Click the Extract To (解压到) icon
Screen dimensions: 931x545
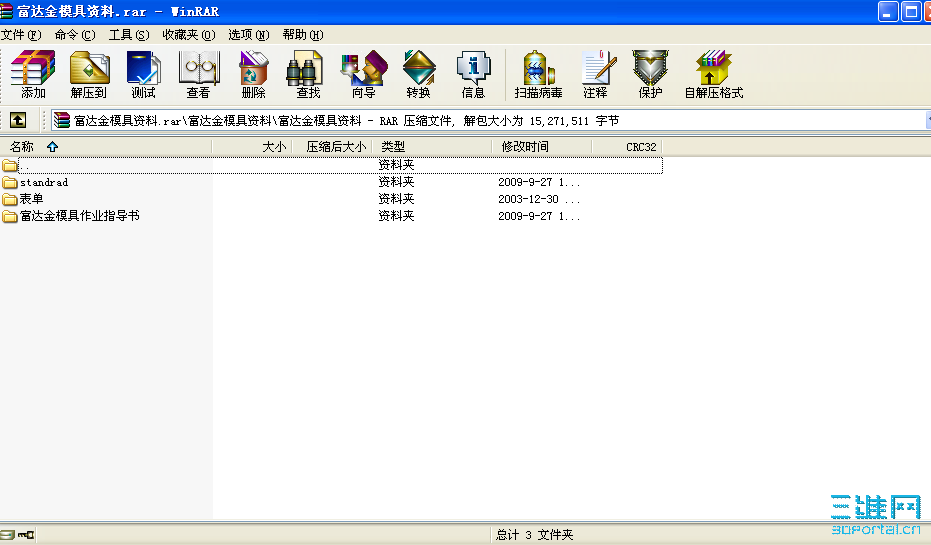(89, 74)
